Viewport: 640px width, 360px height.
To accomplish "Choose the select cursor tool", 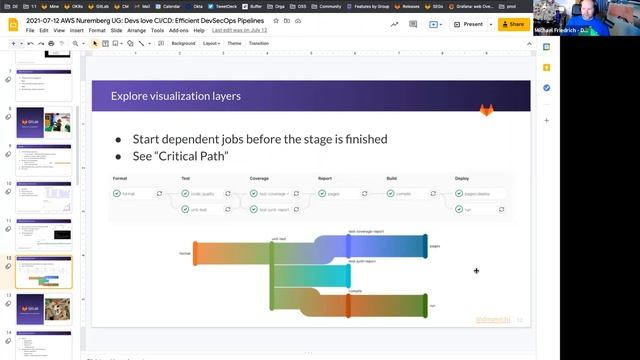I will (95, 43).
